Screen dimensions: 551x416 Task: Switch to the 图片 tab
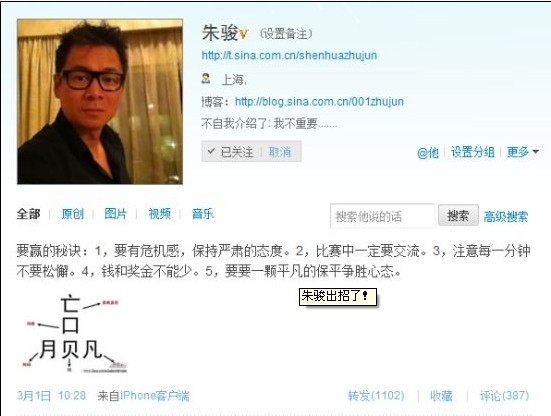click(x=116, y=214)
